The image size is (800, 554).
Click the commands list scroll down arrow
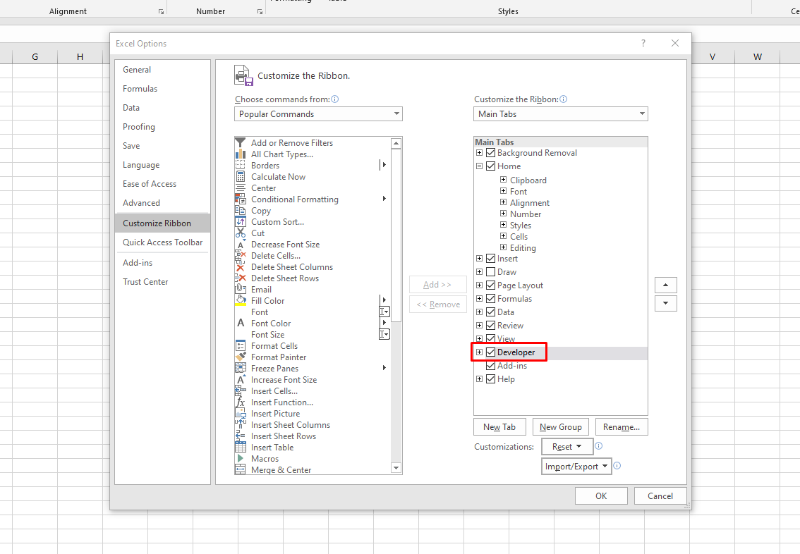(396, 467)
